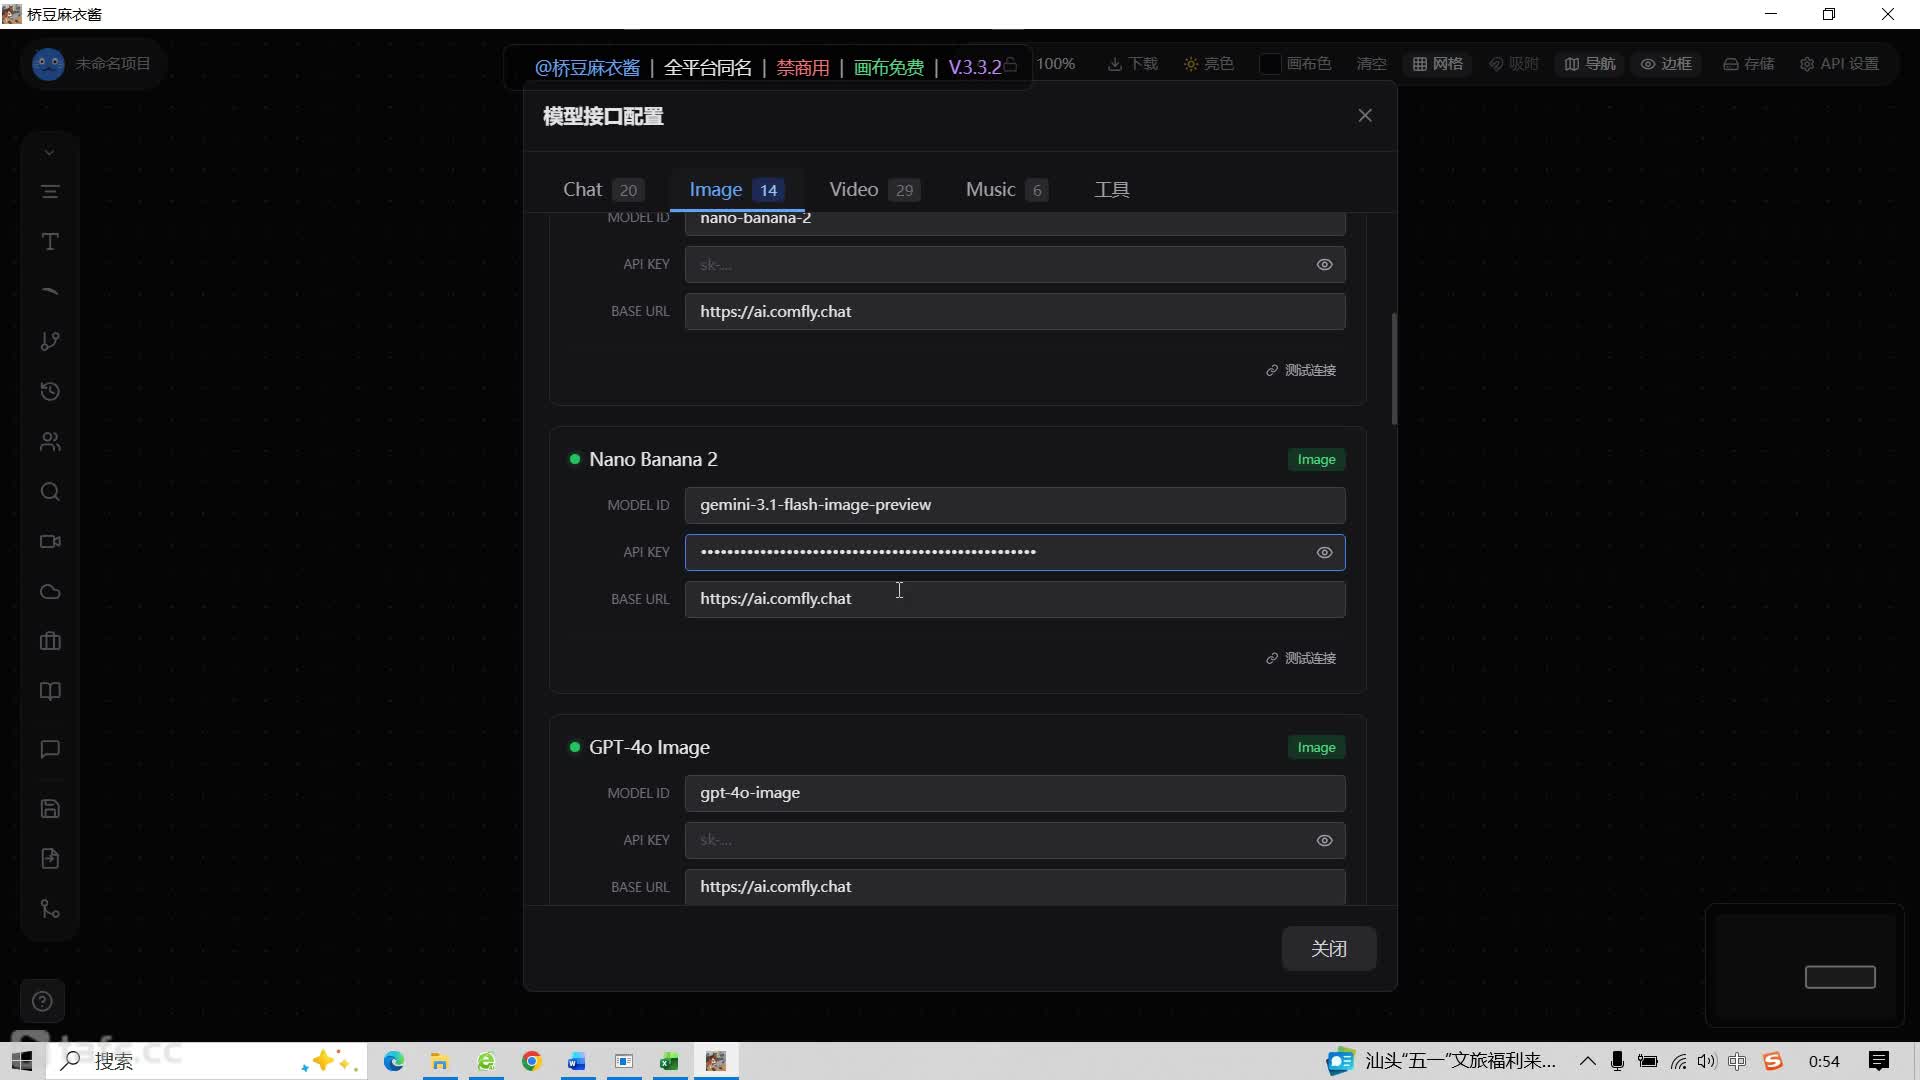Open the history clock icon in sidebar
Screen dimensions: 1920x1080
pyautogui.click(x=50, y=392)
